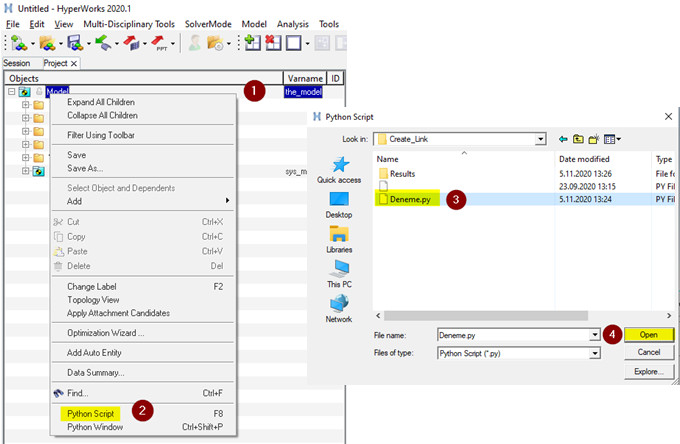
Task: Click the Open Session folder icon
Action: 47,43
